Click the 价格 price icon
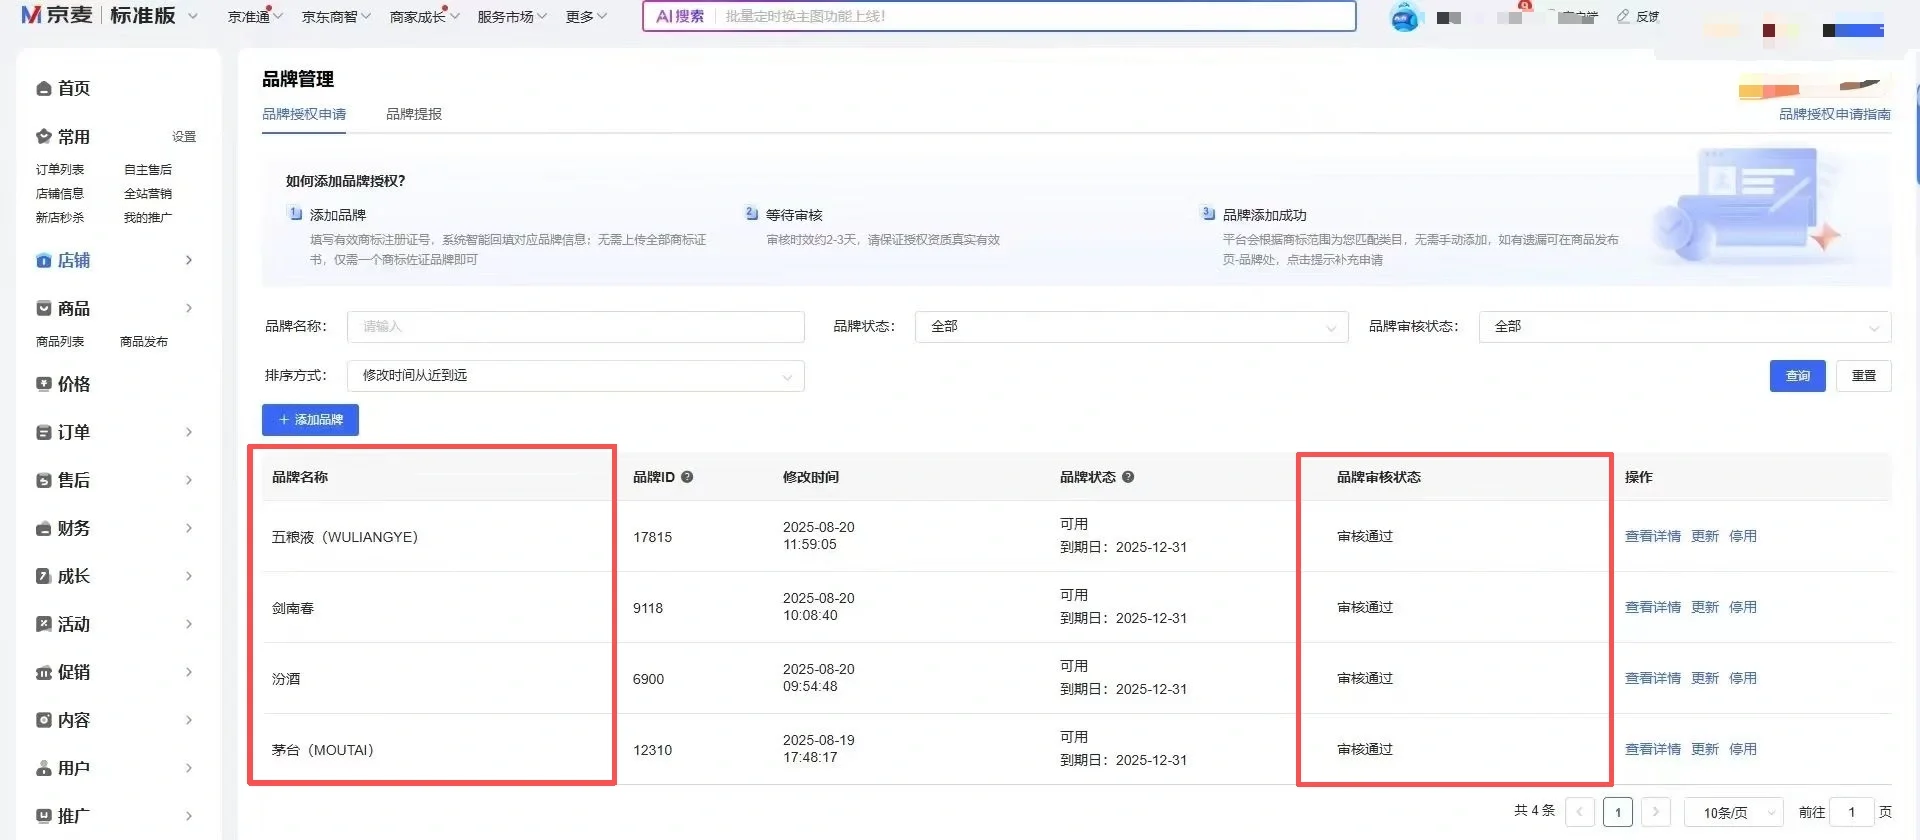Viewport: 1920px width, 840px height. coord(44,384)
